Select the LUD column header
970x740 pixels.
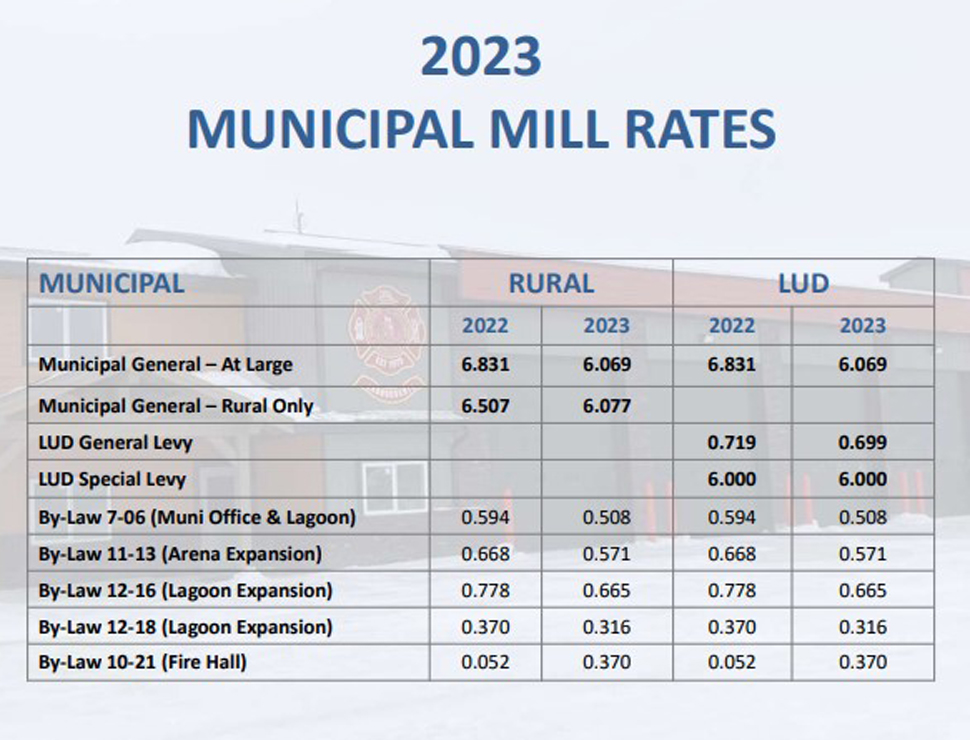(x=803, y=283)
